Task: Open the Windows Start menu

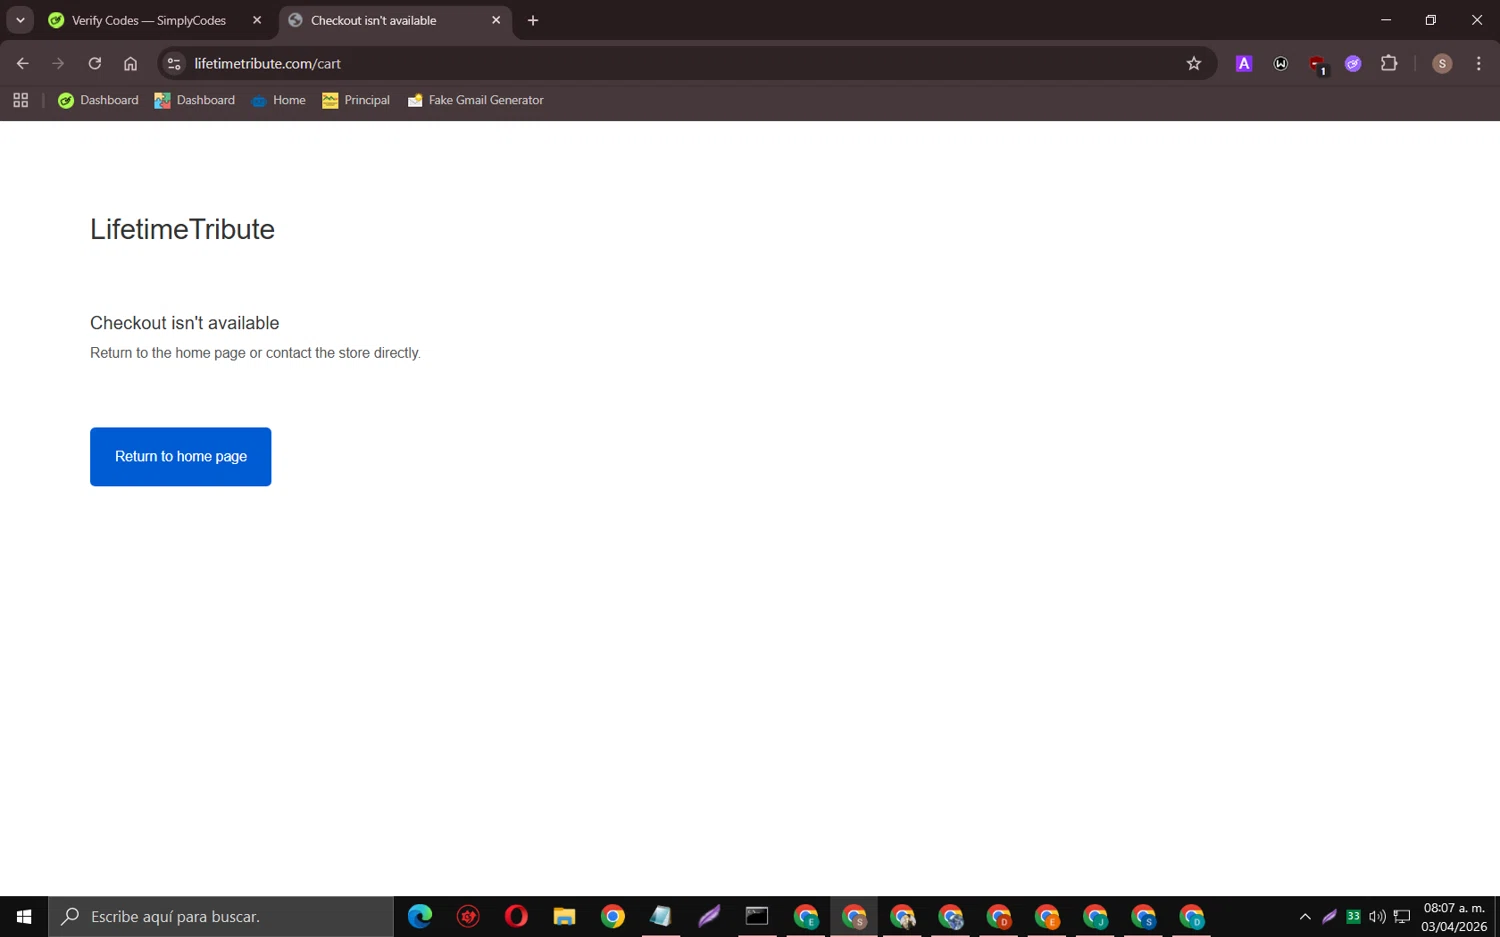Action: pos(24,916)
